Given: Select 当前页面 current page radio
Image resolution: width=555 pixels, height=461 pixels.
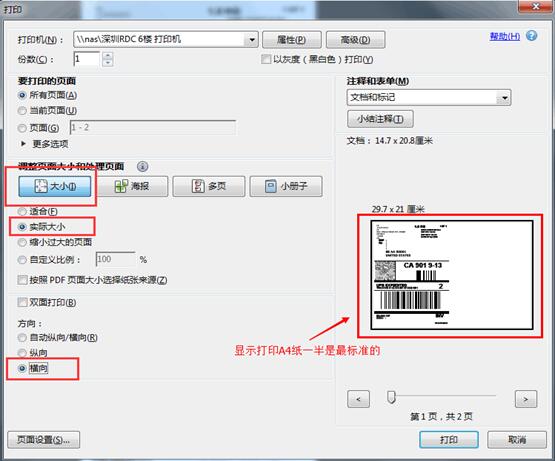Looking at the screenshot, I should pos(22,111).
